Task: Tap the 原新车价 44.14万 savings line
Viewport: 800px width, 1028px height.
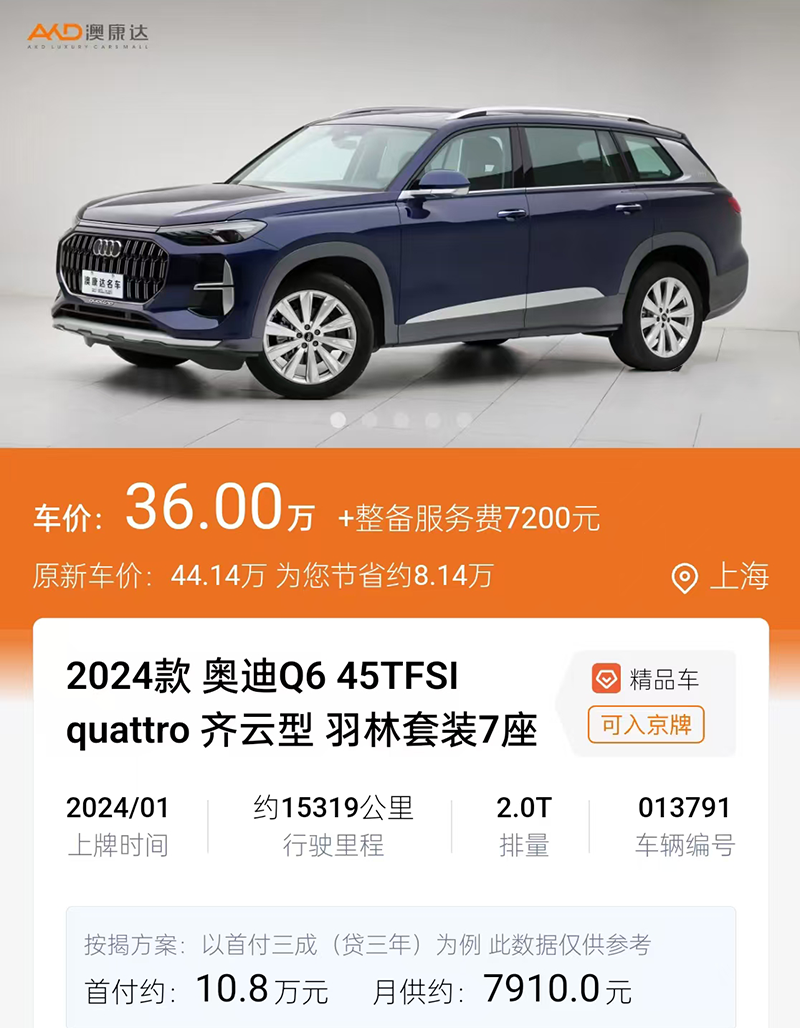Action: pos(263,576)
